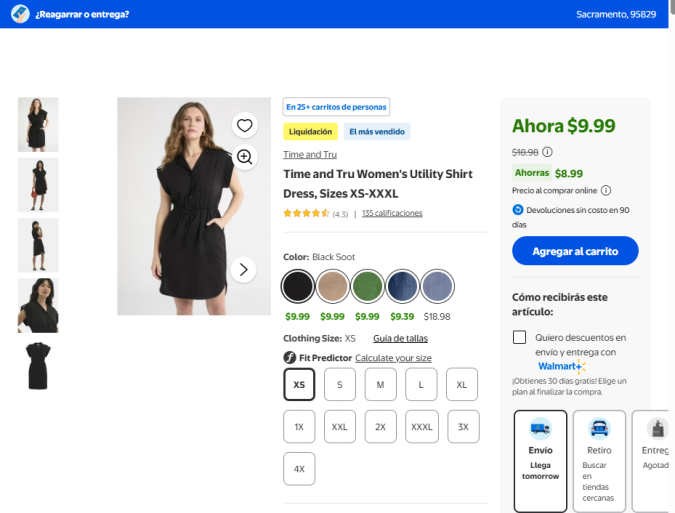This screenshot has width=675, height=513.
Task: Select size 1X
Action: point(299,426)
